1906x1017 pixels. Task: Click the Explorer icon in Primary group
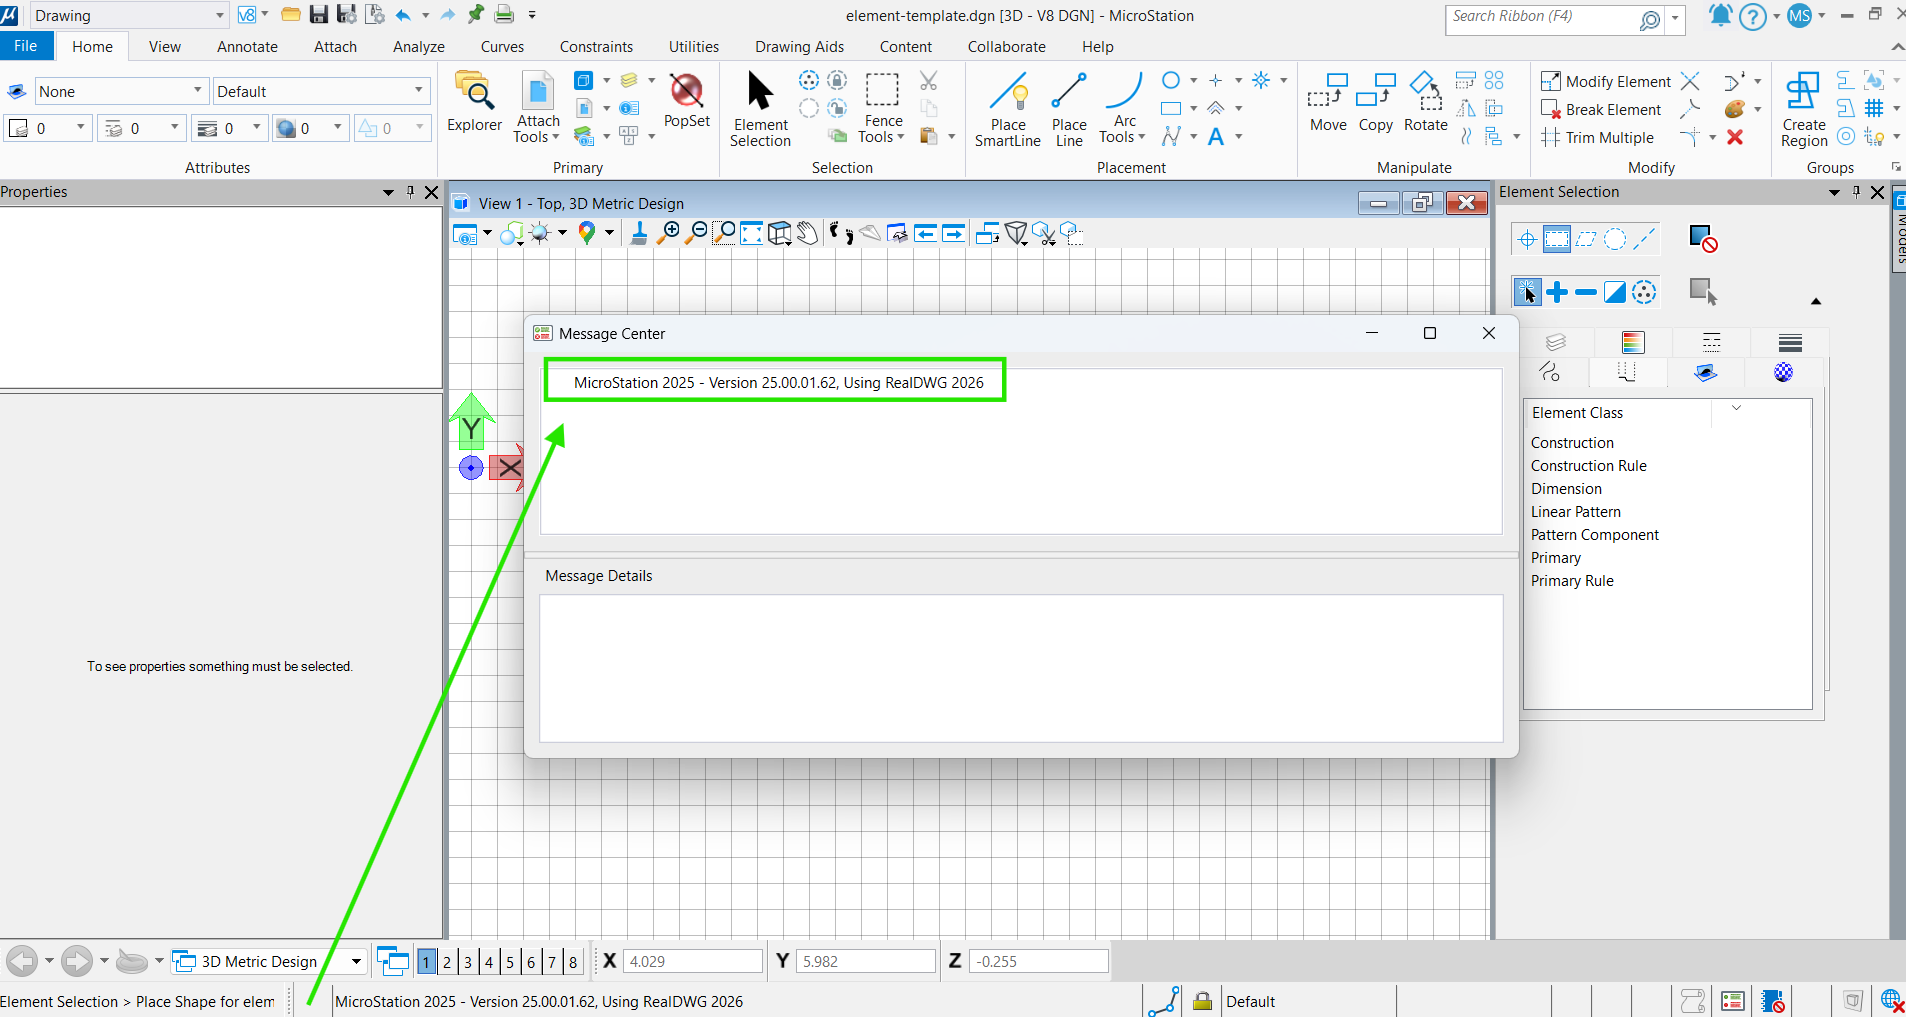tap(474, 102)
